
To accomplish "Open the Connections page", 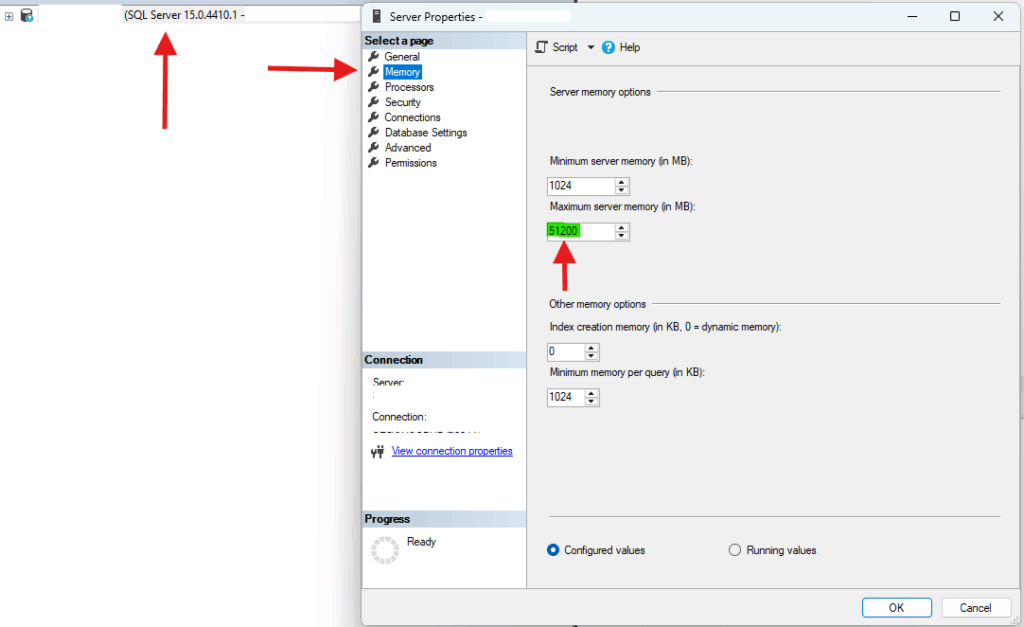I will [412, 118].
